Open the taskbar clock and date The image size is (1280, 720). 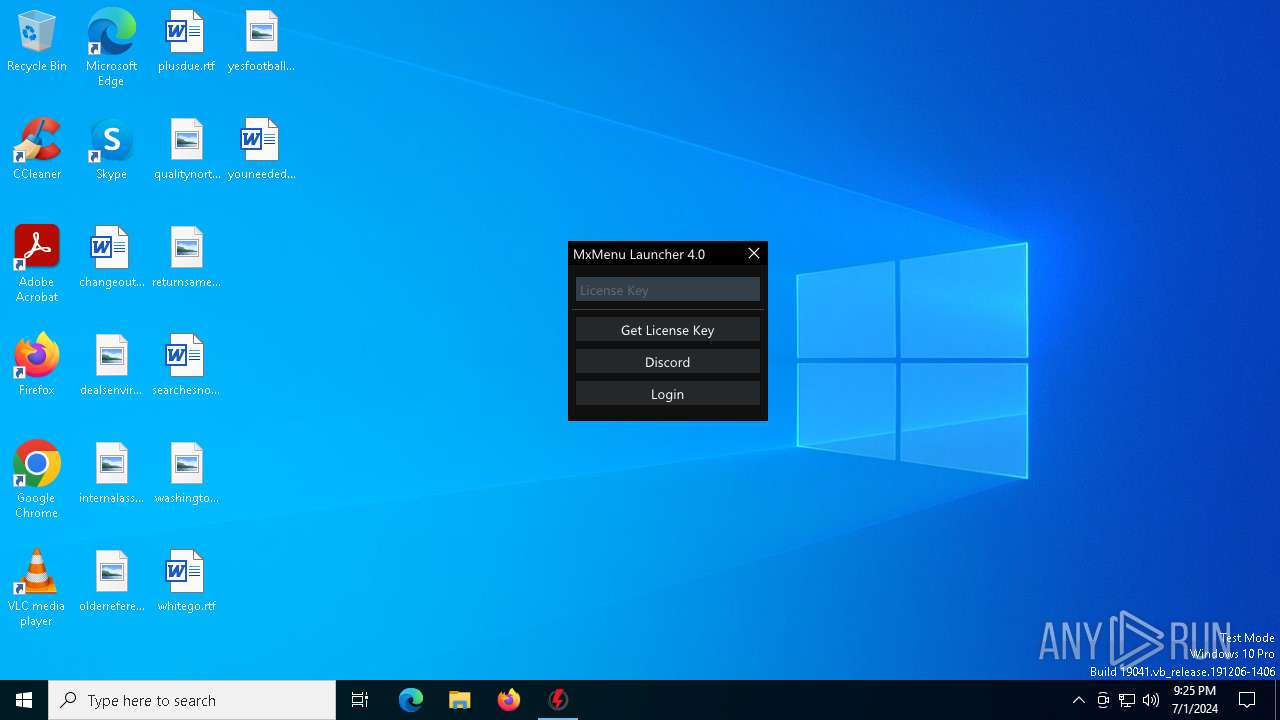(1195, 700)
